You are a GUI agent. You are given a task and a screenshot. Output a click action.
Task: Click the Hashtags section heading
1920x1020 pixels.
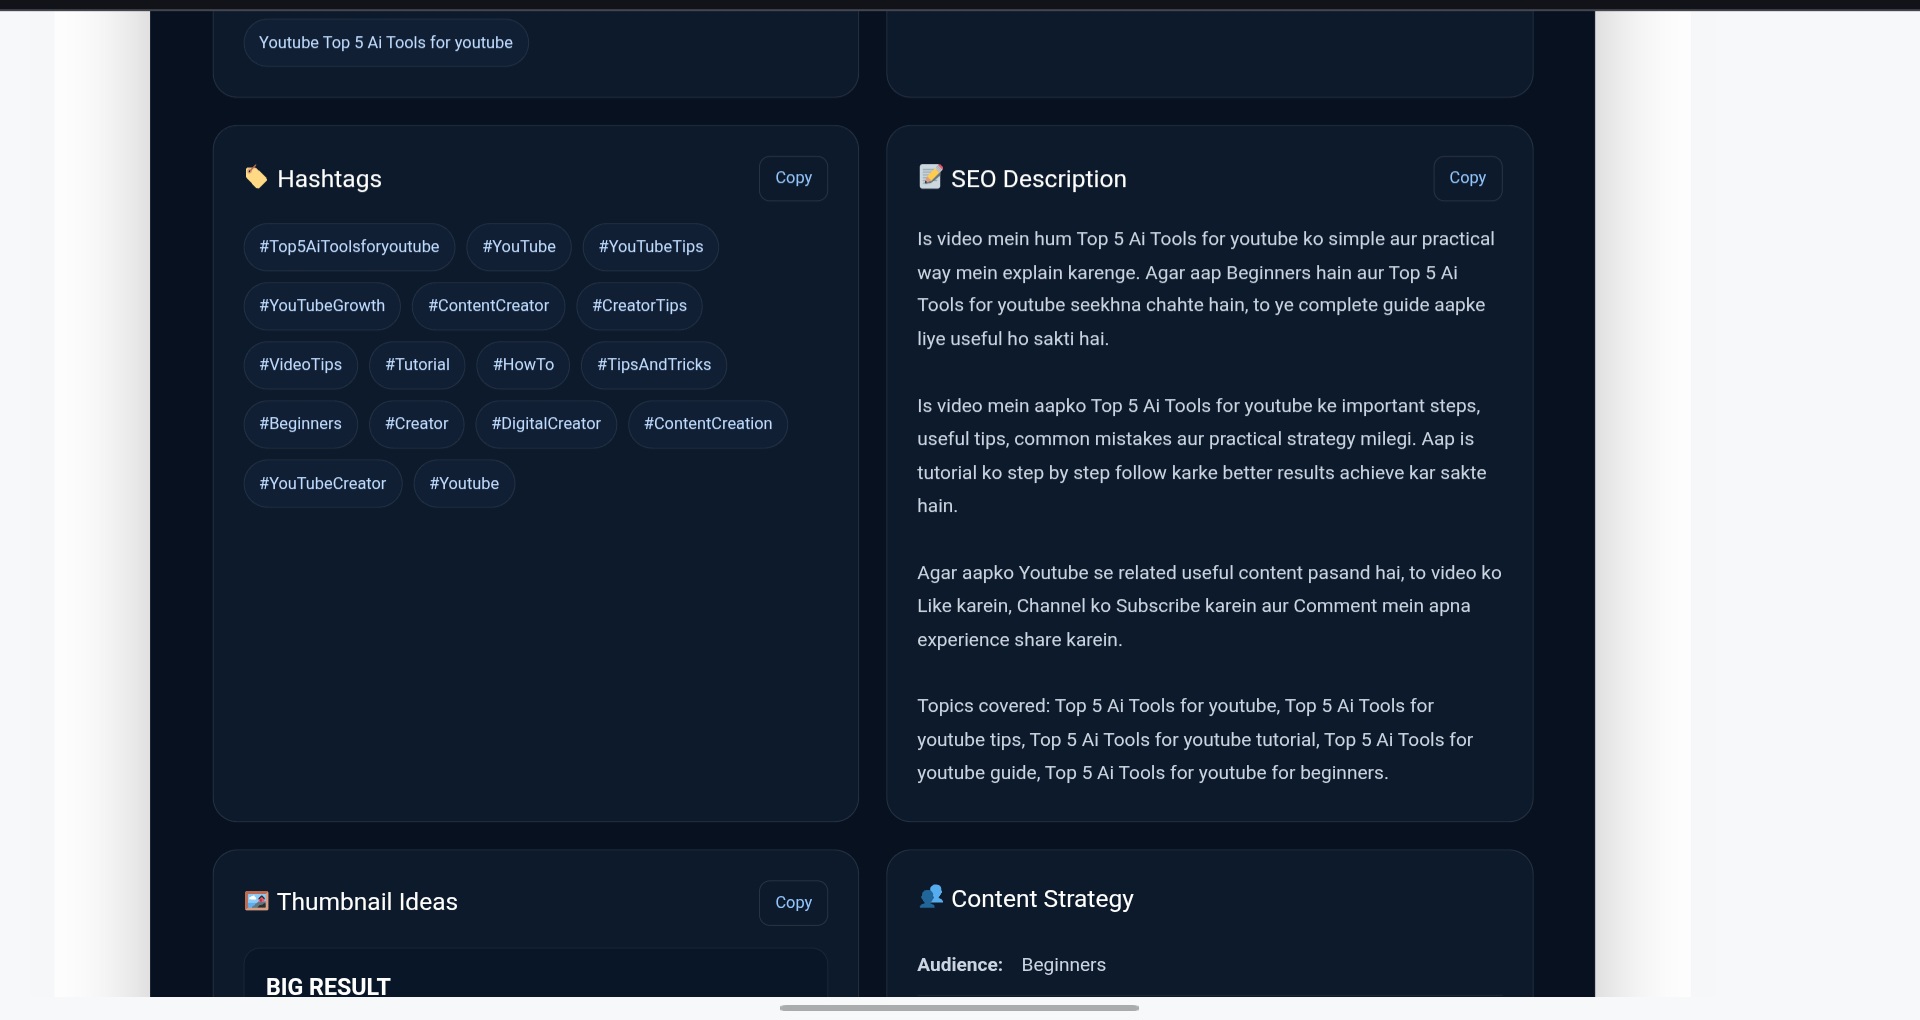(x=329, y=179)
